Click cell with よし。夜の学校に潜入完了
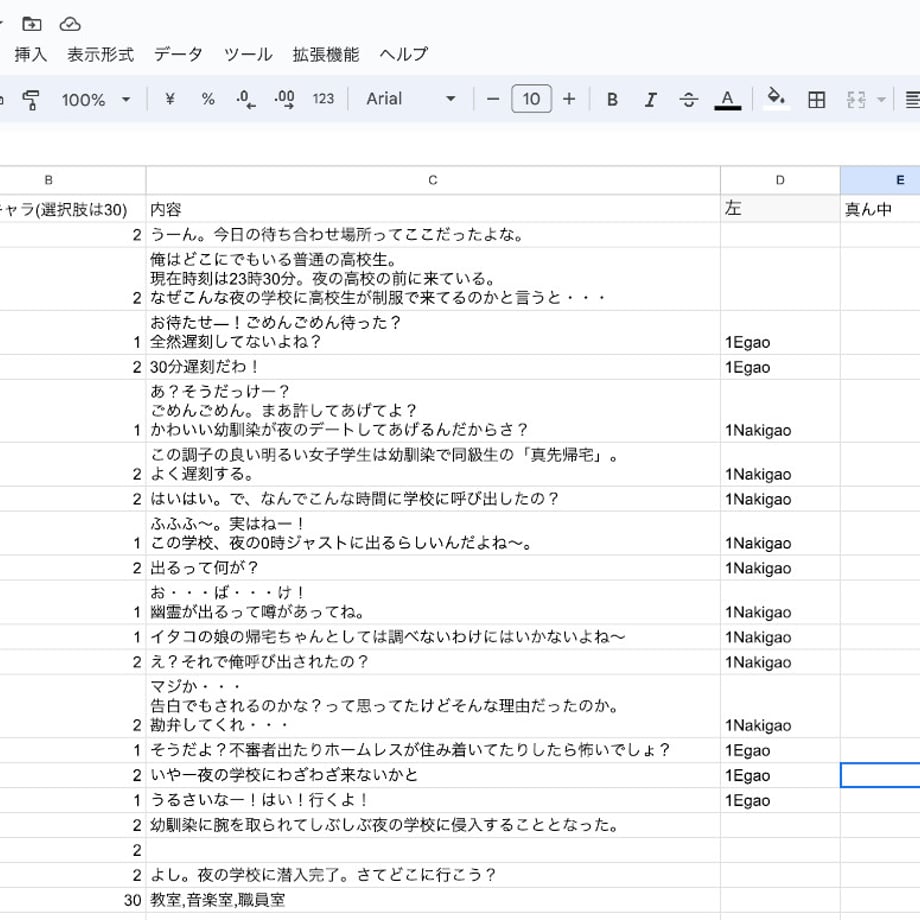This screenshot has height=920, width=920. (433, 875)
